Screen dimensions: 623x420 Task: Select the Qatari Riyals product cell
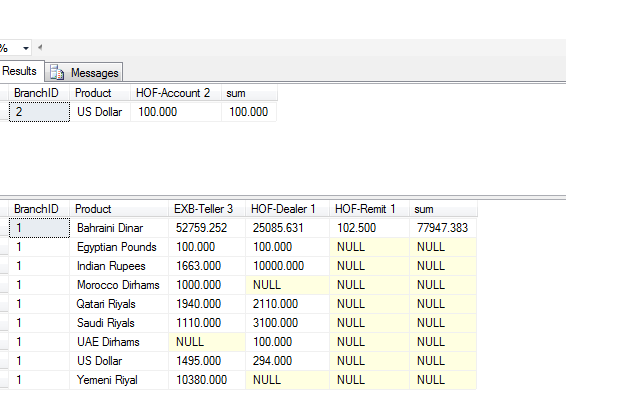pyautogui.click(x=119, y=304)
